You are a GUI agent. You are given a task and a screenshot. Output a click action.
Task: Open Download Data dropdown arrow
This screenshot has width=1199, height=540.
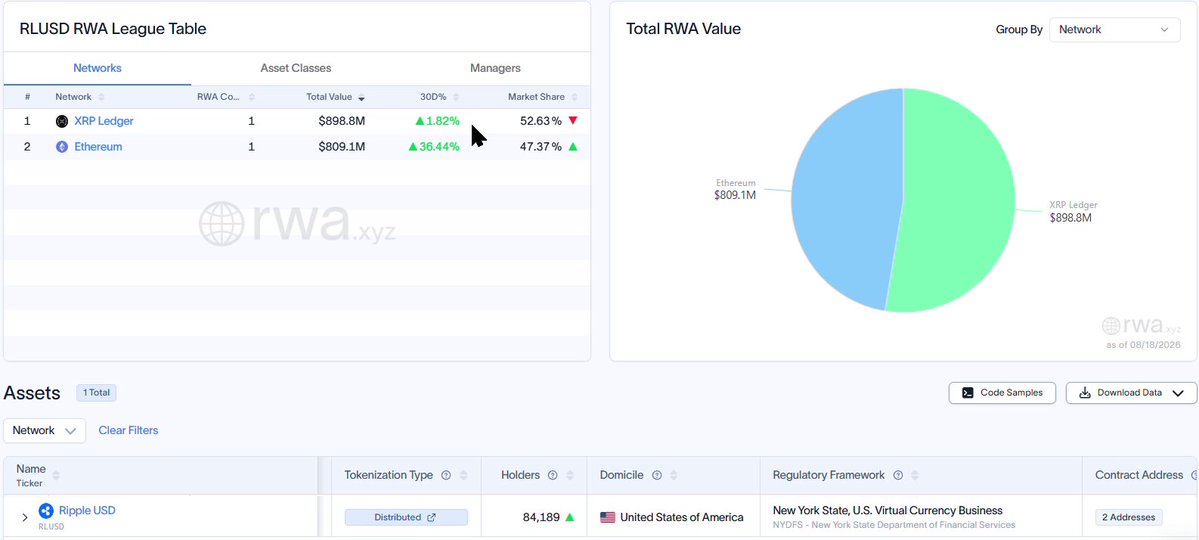(1178, 393)
